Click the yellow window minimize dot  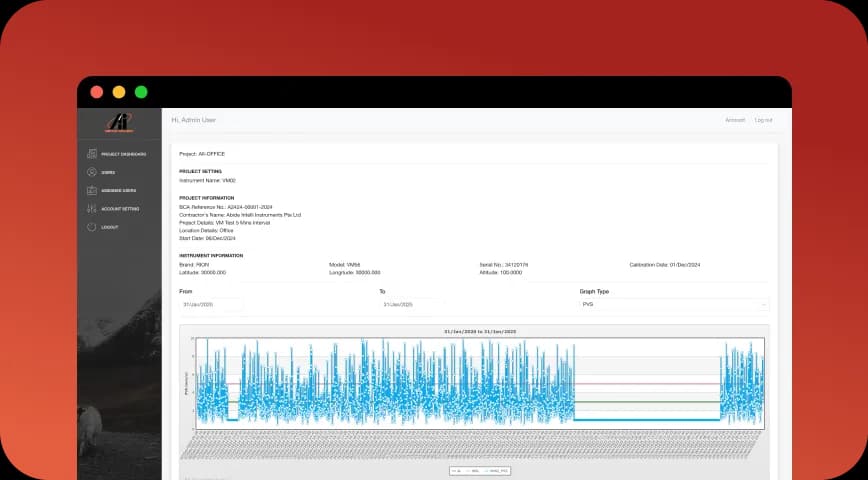pos(119,92)
